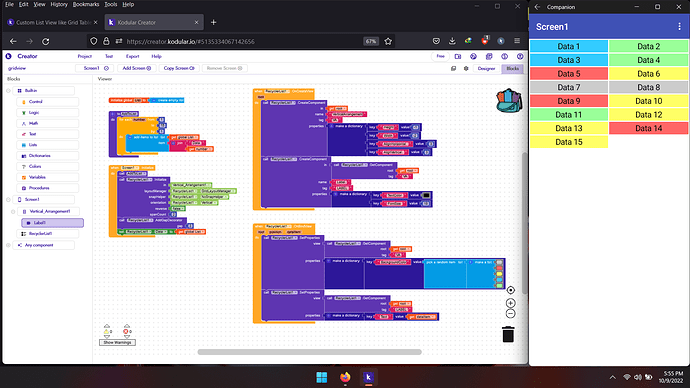Viewport: 690px width, 388px height.
Task: Open the Screen1 screen selector dropdown
Action: (x=93, y=68)
